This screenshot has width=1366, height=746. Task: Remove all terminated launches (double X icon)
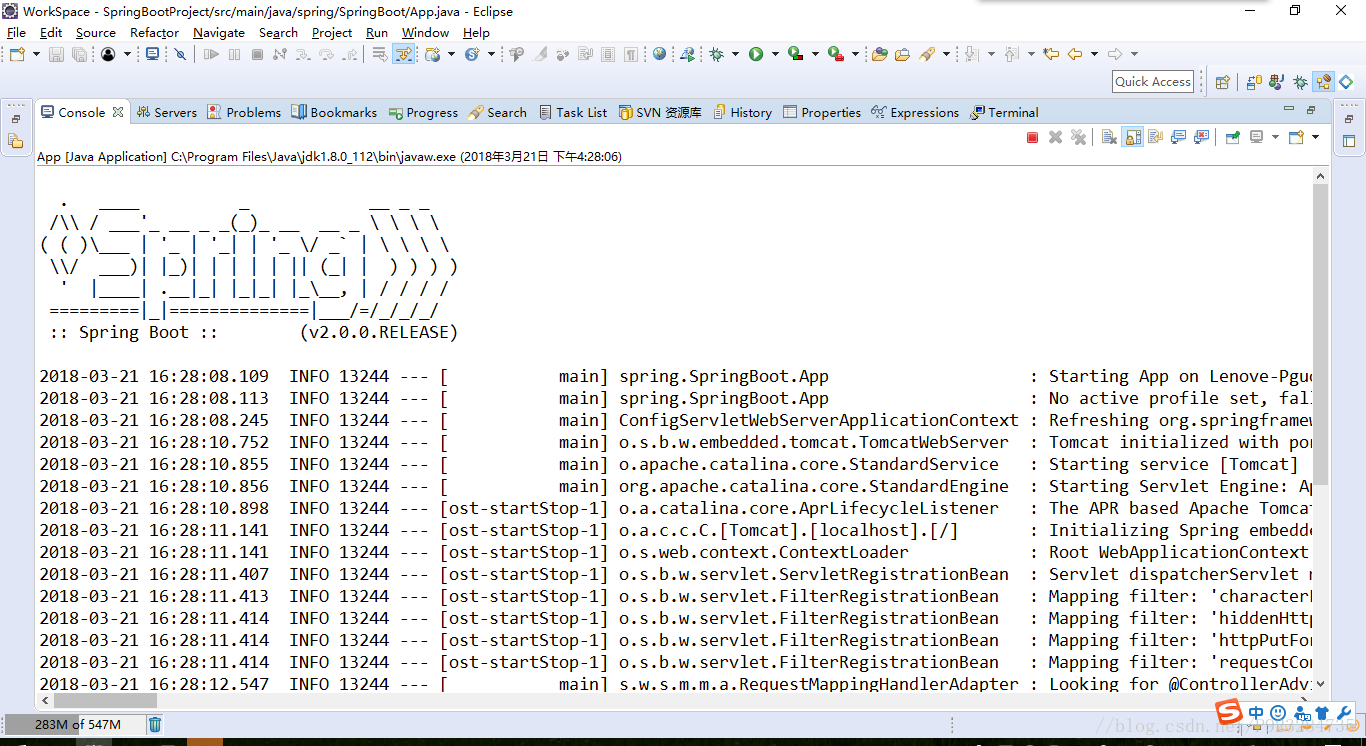point(1078,137)
